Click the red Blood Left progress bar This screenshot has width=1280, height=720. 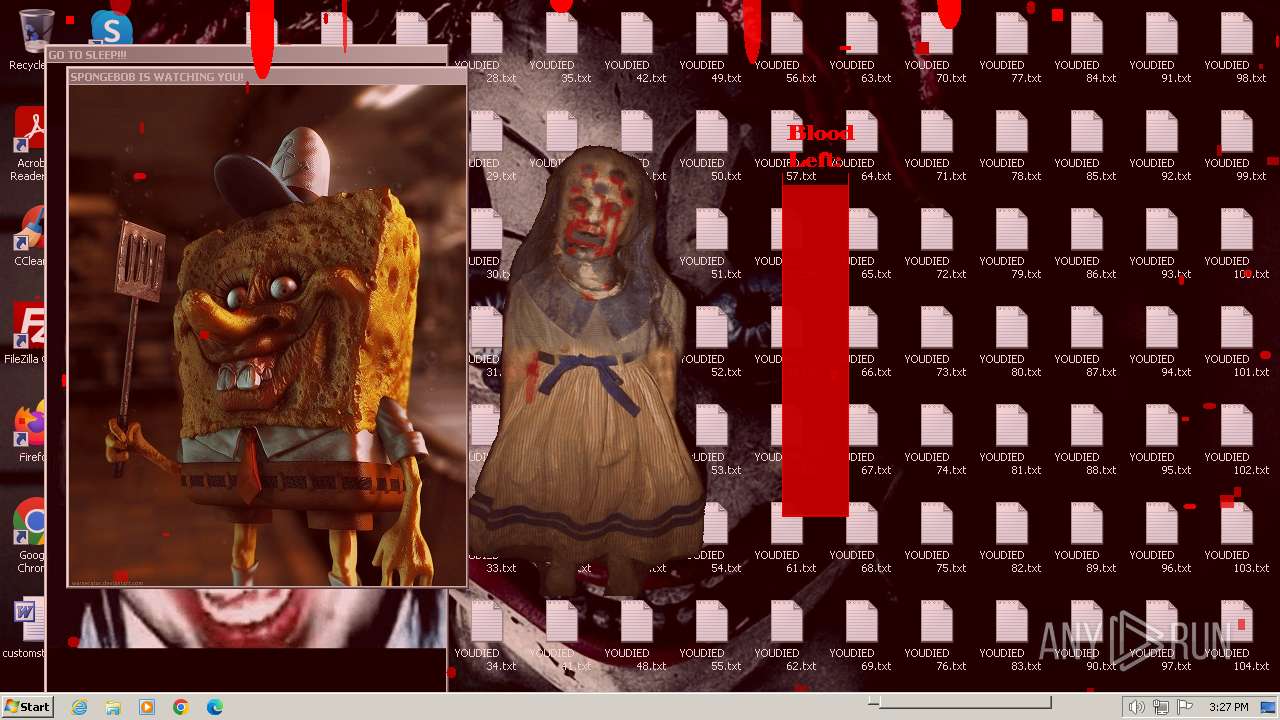[x=815, y=344]
